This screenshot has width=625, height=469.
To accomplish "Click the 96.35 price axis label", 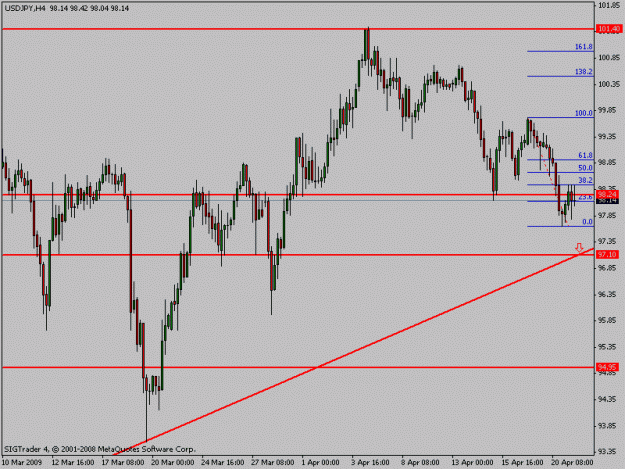I will (x=608, y=294).
